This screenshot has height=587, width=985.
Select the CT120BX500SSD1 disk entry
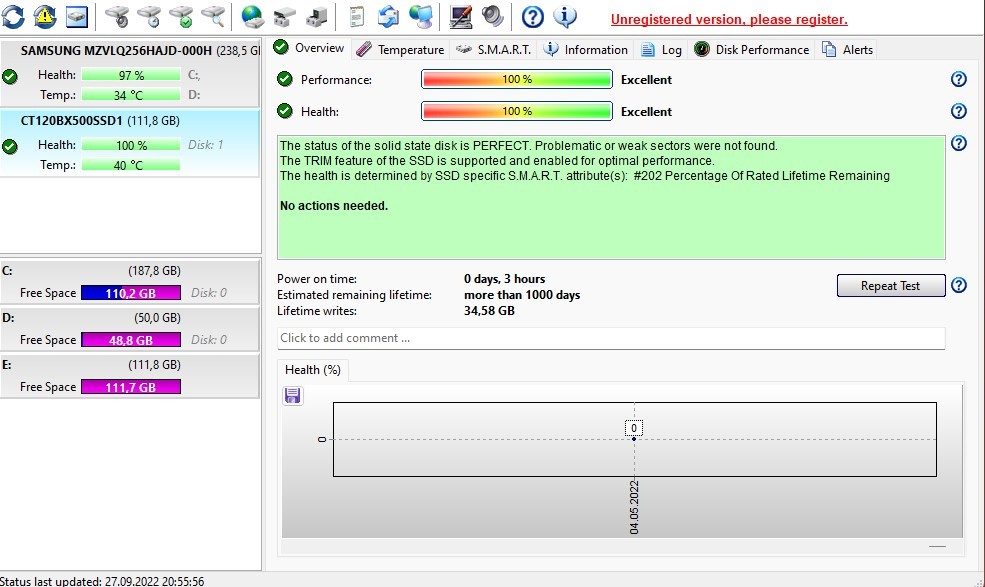coord(130,143)
